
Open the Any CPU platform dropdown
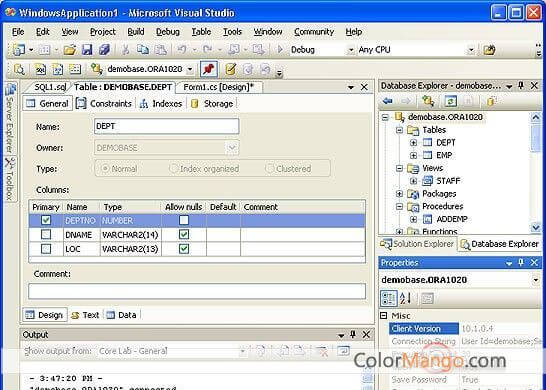pos(471,50)
